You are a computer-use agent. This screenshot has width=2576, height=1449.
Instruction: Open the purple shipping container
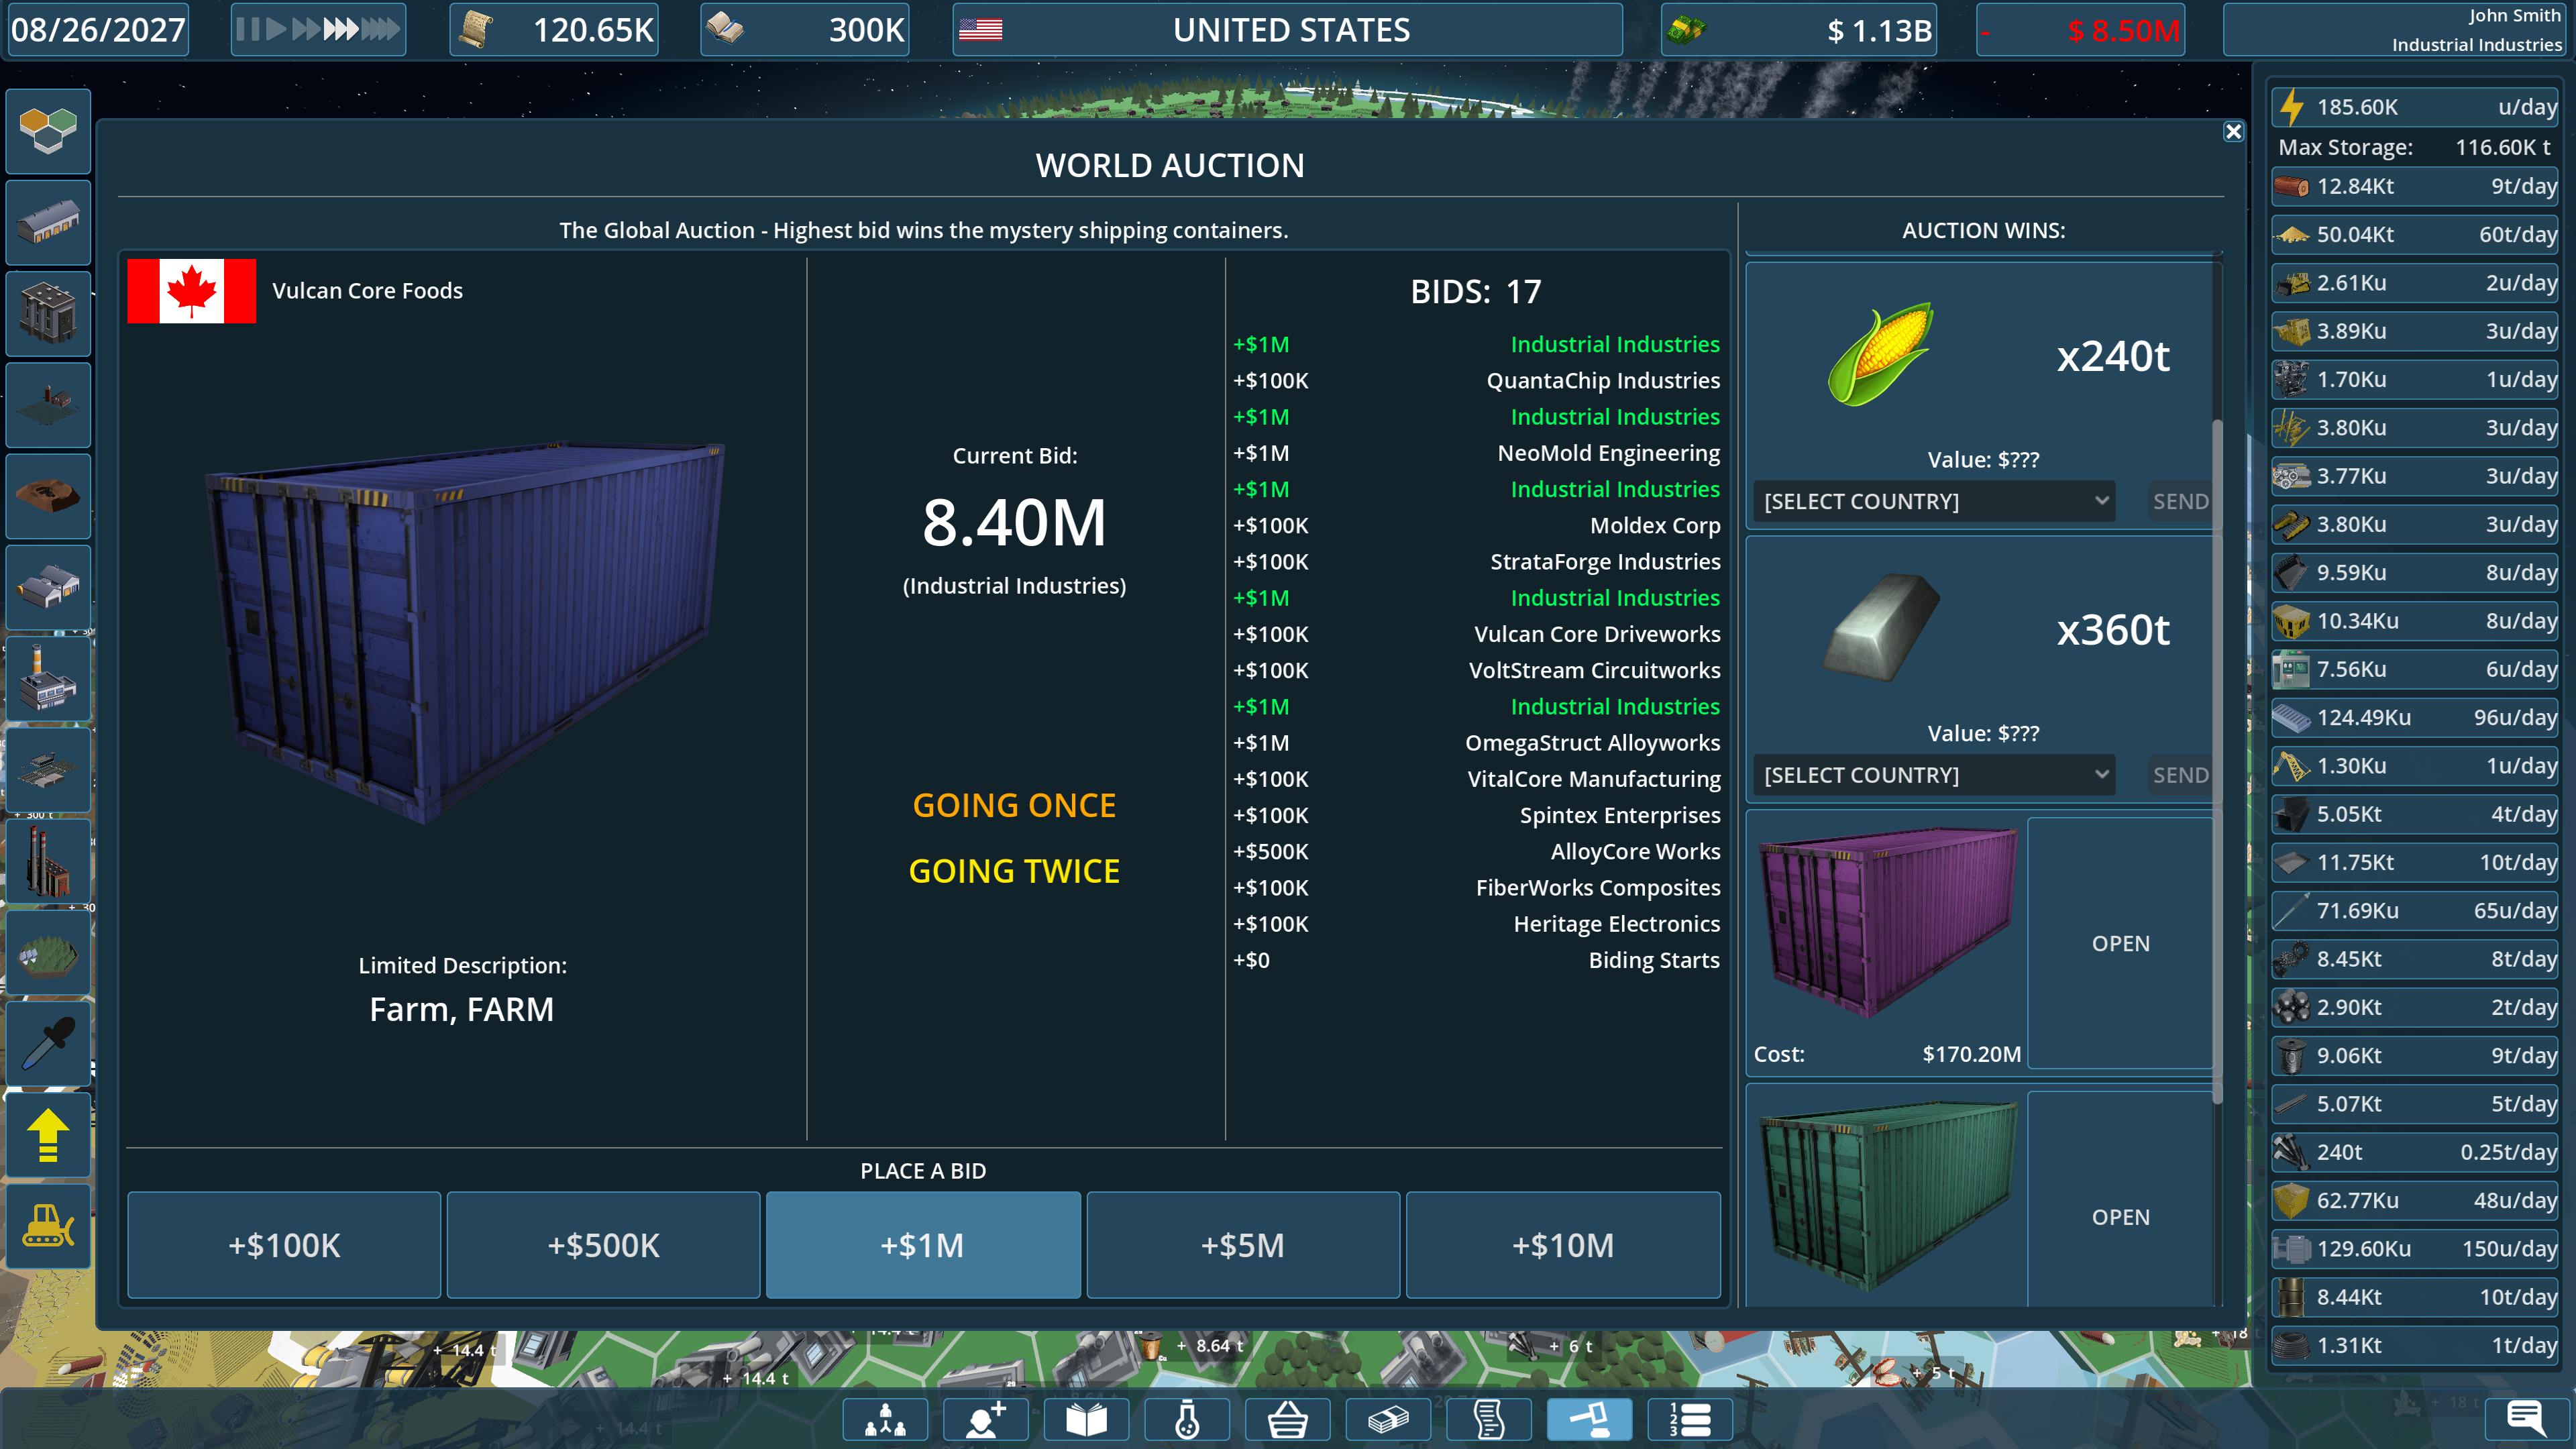tap(2120, 943)
